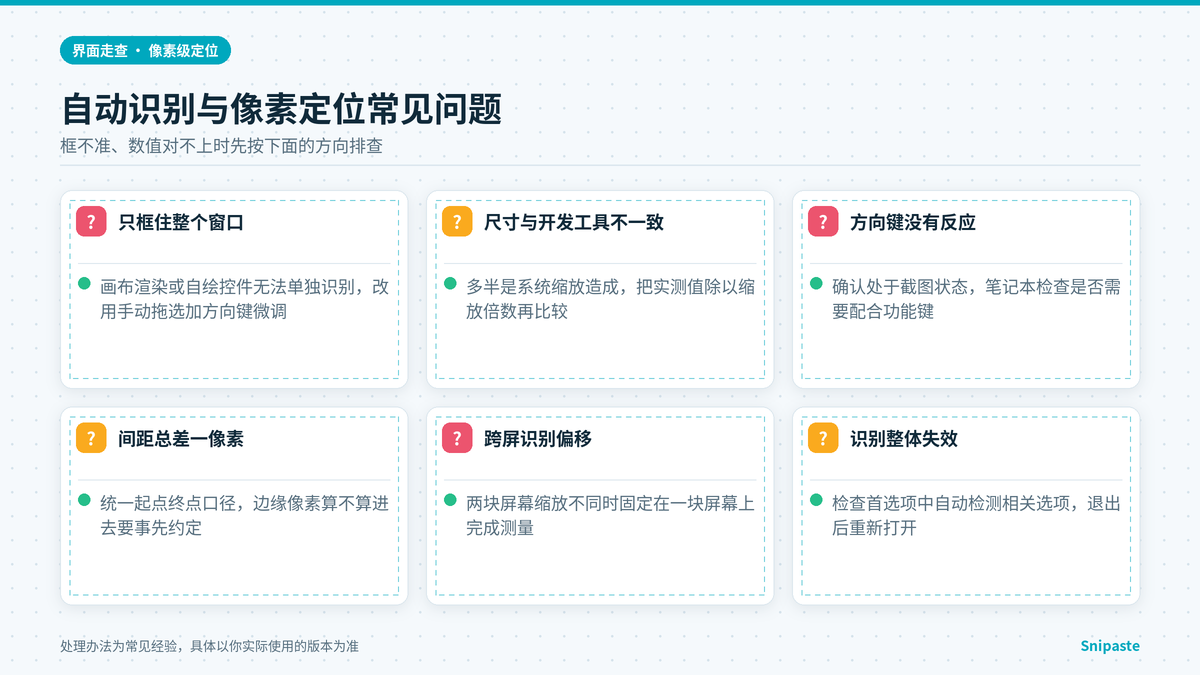Click the text 两块屏幕缩放不同时固定在一块屏幕上

click(x=610, y=502)
